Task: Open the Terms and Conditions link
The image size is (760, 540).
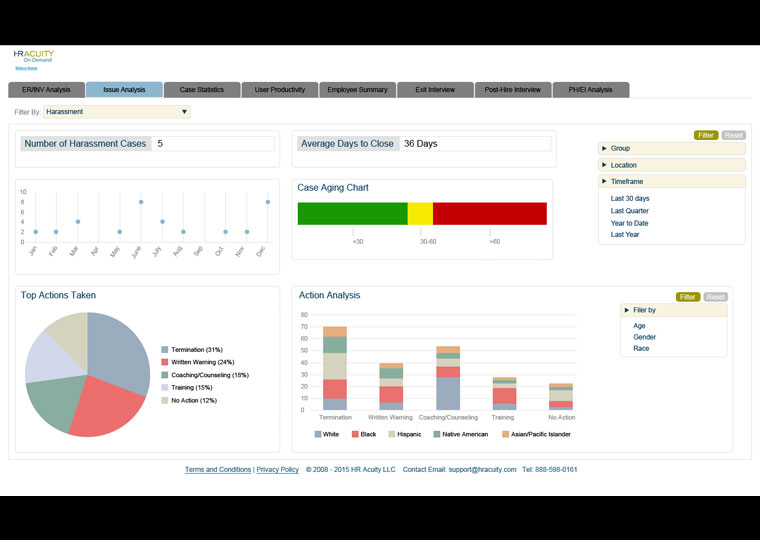Action: 218,470
